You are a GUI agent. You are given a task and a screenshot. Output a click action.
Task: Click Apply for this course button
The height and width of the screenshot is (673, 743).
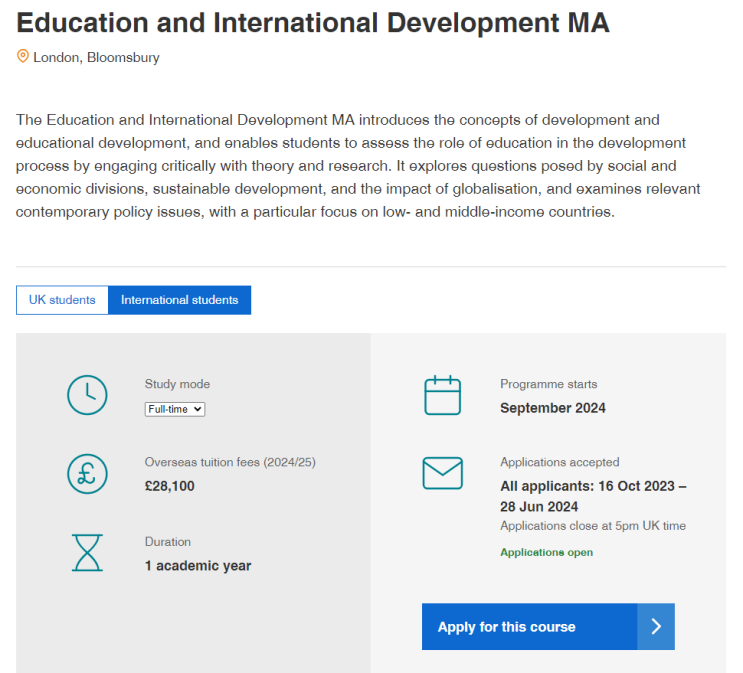click(x=548, y=627)
